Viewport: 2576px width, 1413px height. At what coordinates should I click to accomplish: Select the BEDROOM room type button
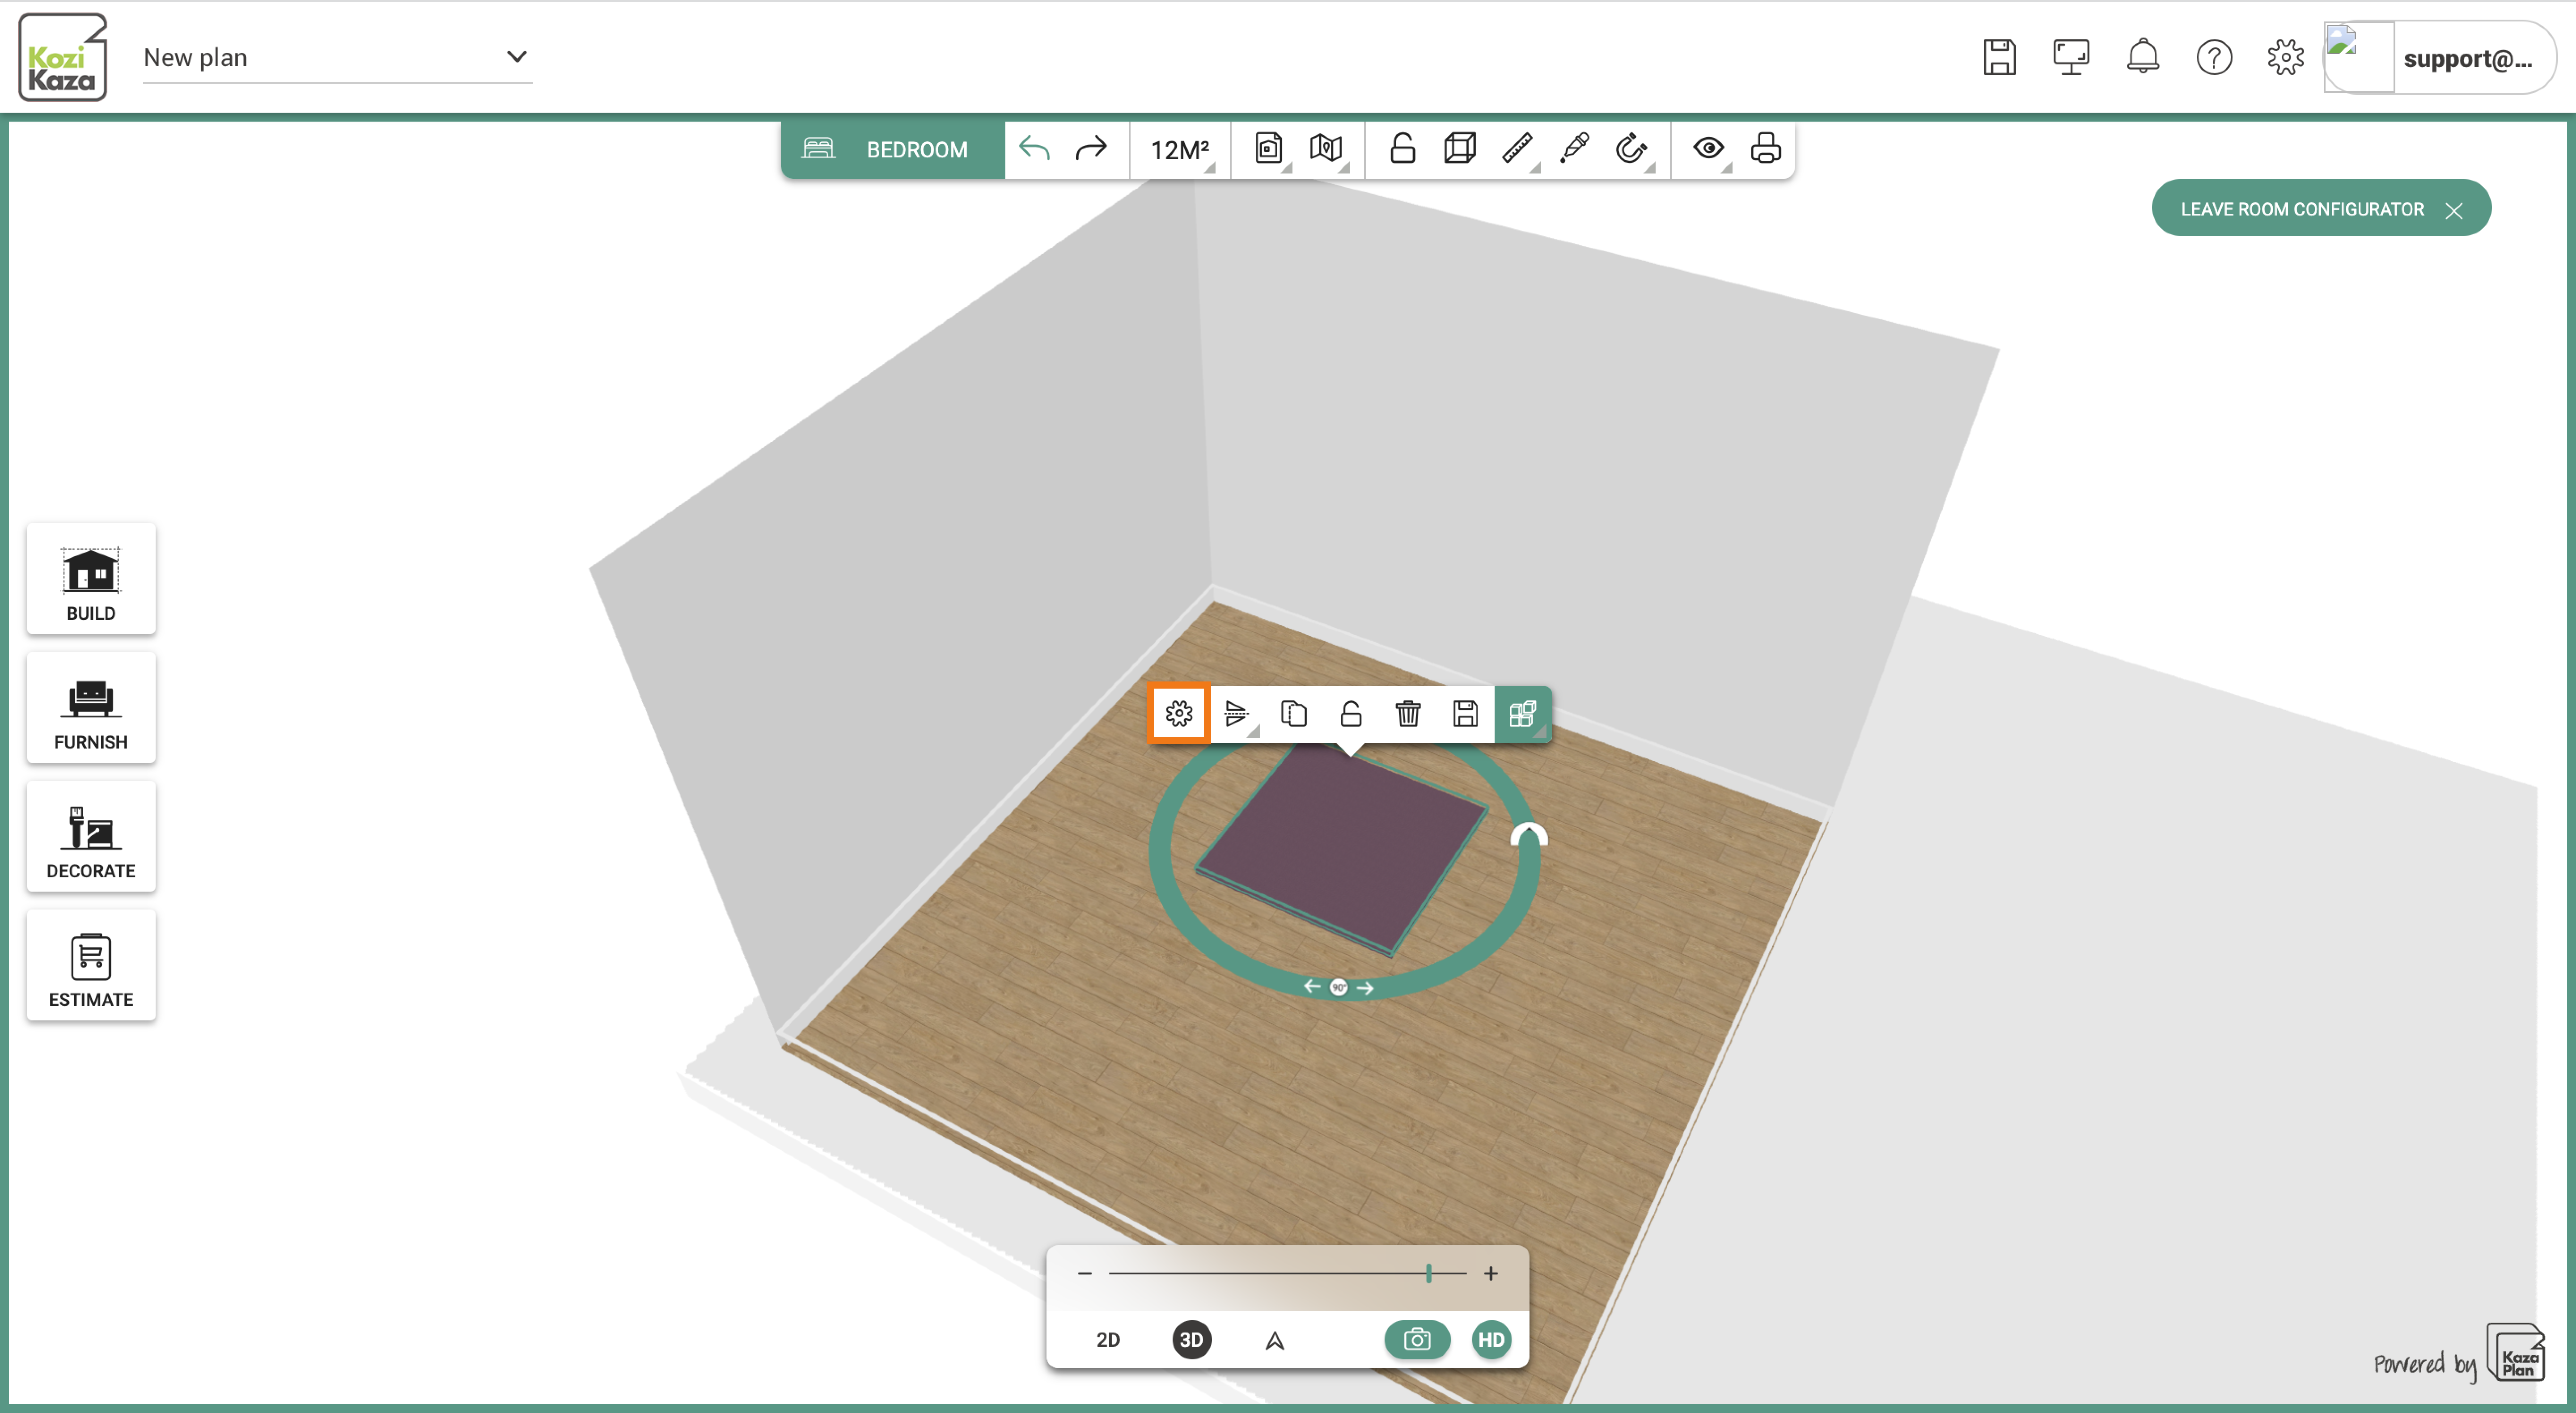pos(892,149)
